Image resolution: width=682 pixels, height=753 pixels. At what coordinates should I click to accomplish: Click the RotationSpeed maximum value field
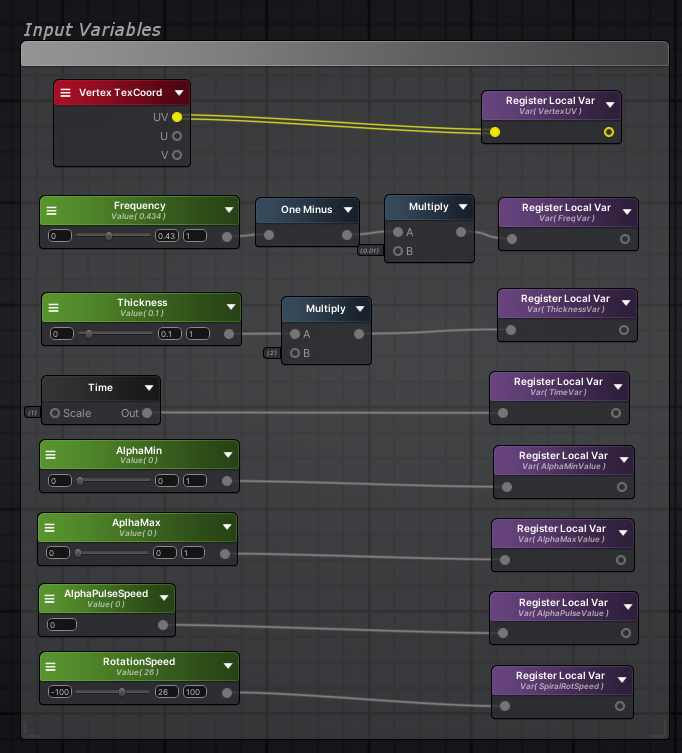[x=194, y=692]
